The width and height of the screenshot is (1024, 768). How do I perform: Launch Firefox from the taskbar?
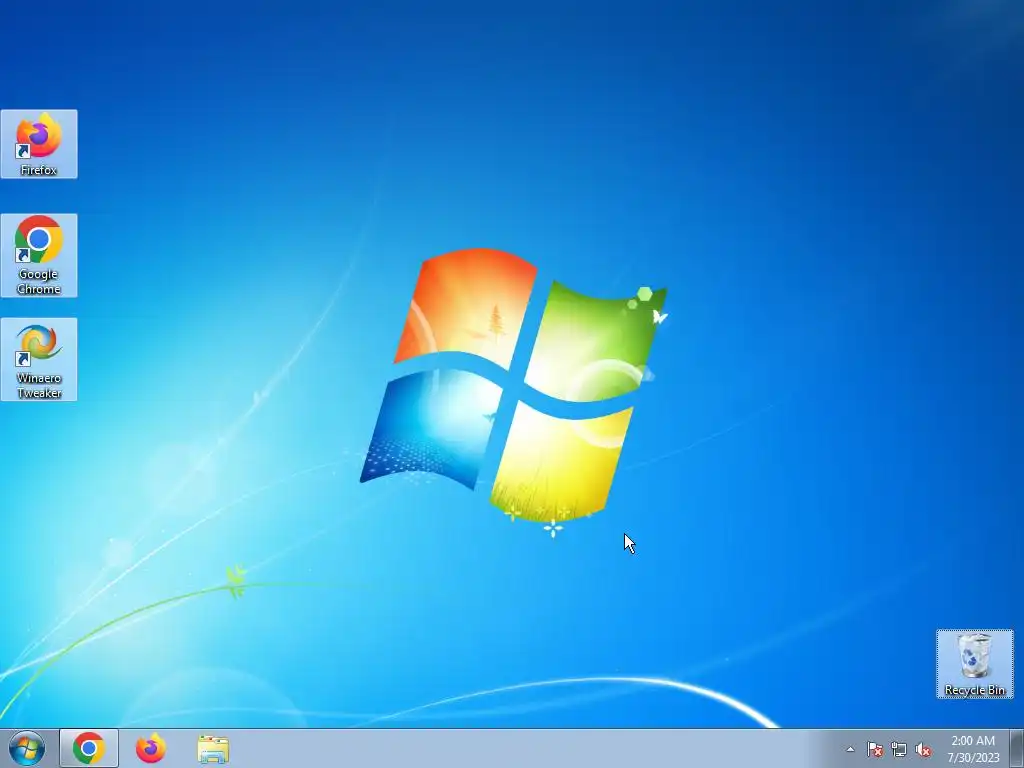click(x=151, y=748)
